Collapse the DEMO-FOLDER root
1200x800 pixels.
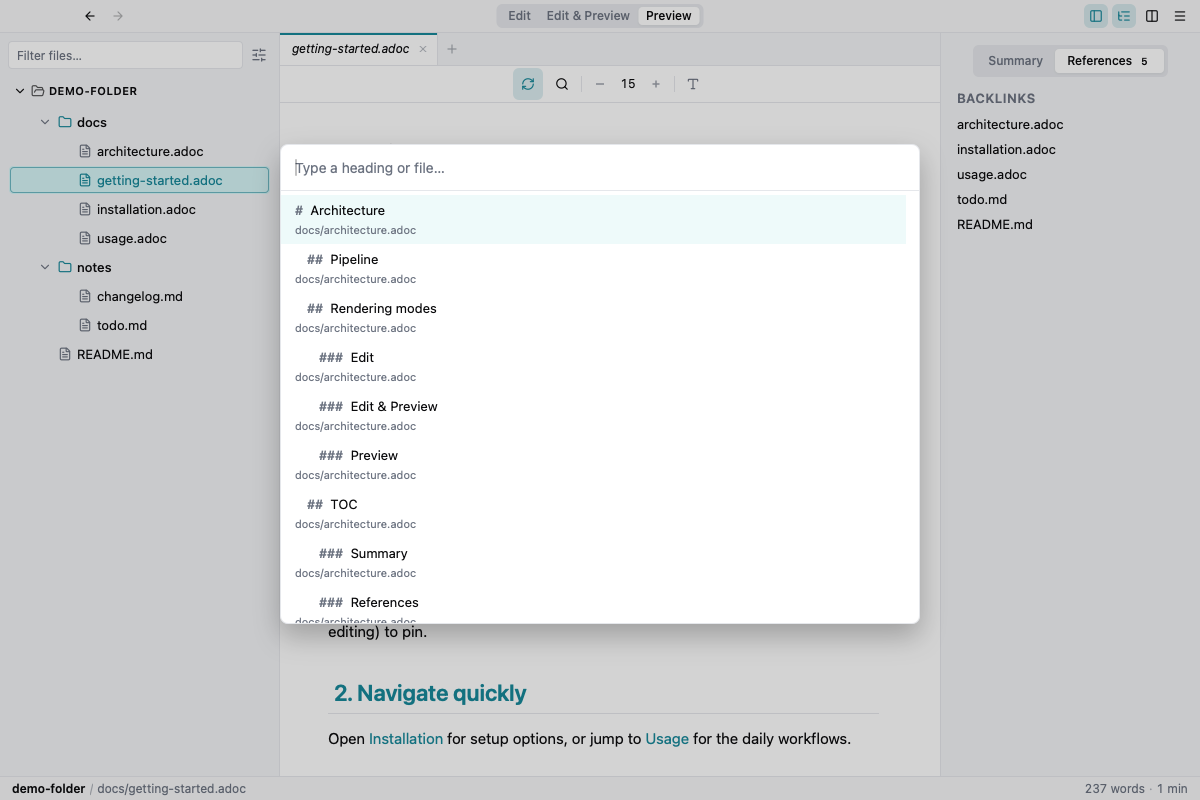pyautogui.click(x=20, y=91)
